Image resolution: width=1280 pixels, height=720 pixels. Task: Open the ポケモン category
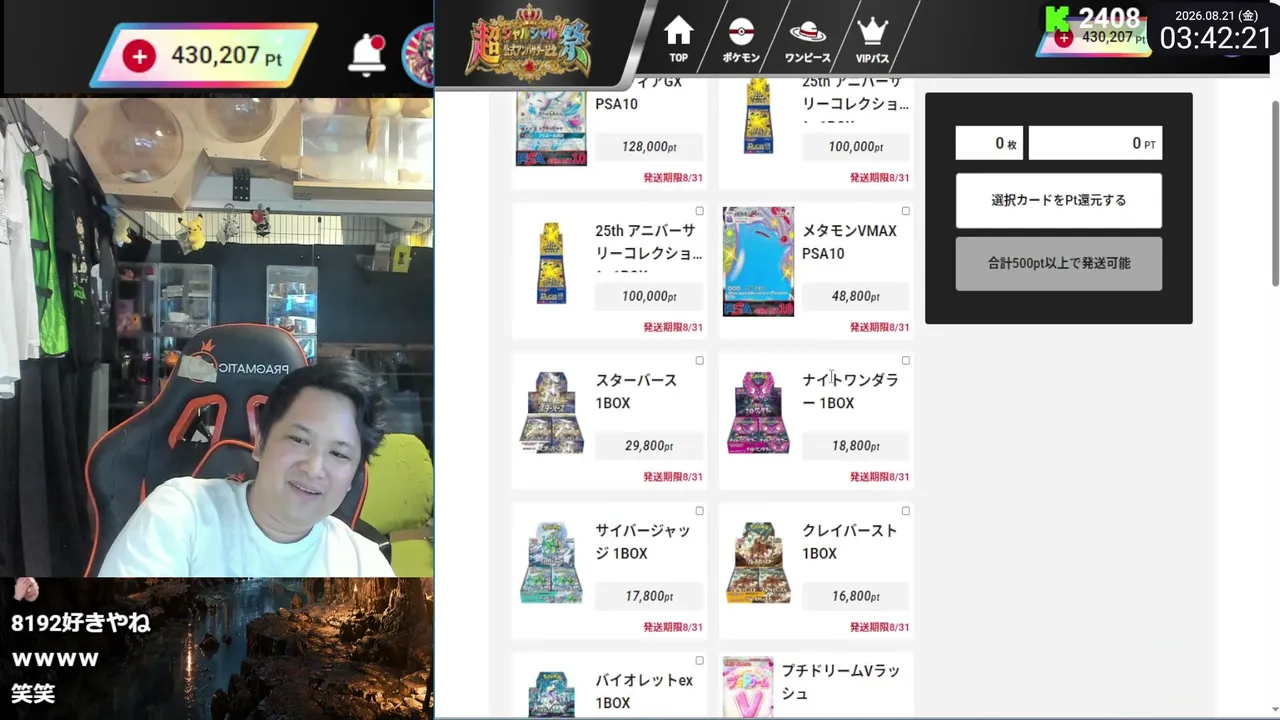(x=741, y=41)
